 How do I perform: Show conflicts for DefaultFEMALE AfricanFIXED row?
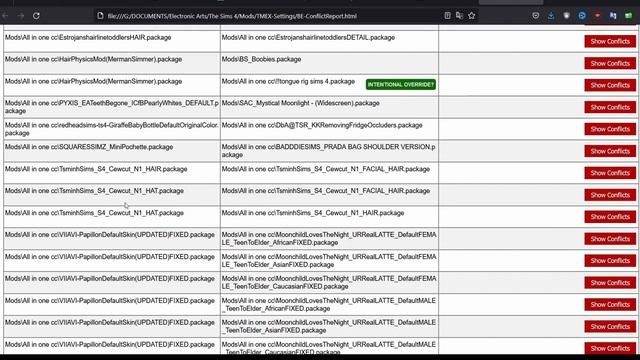point(610,239)
